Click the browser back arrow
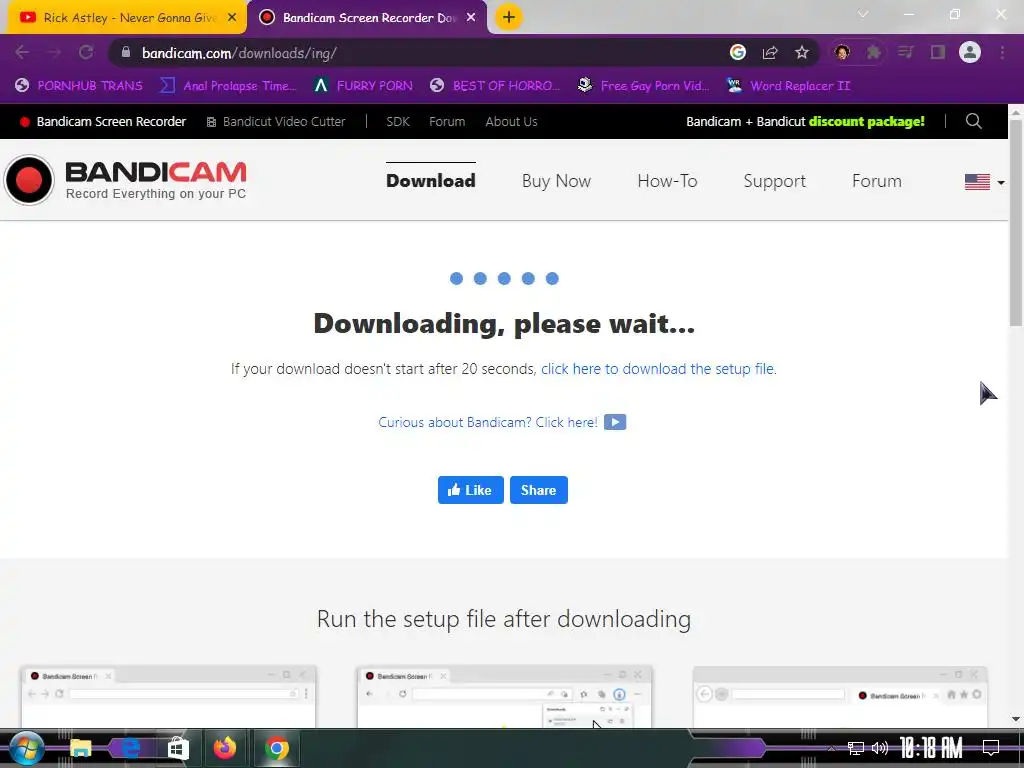Screen dimensions: 1024x768 click(22, 52)
